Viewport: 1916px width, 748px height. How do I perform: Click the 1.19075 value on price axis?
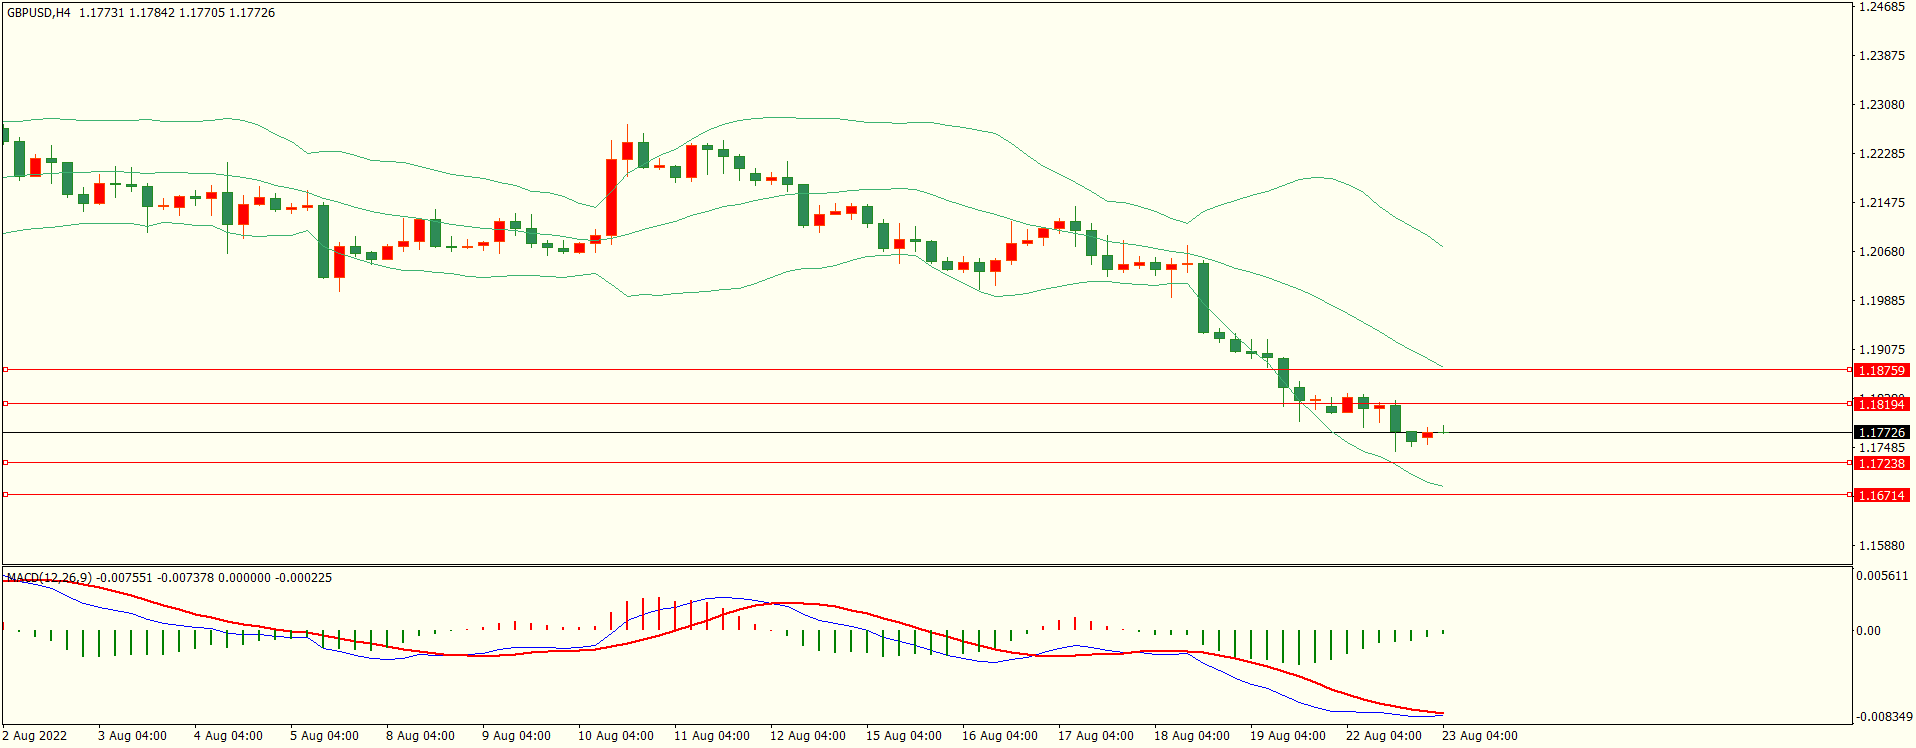pyautogui.click(x=1881, y=350)
